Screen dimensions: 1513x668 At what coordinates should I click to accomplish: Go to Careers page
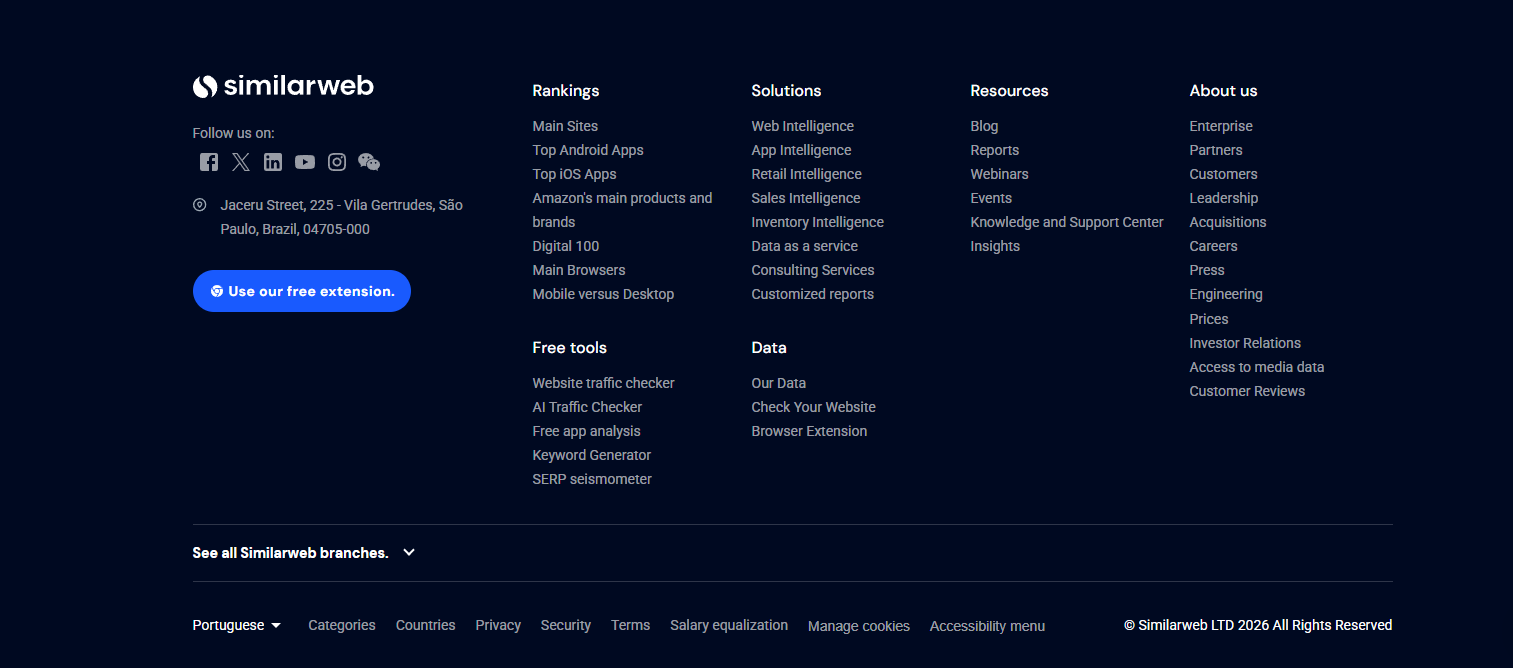tap(1214, 246)
